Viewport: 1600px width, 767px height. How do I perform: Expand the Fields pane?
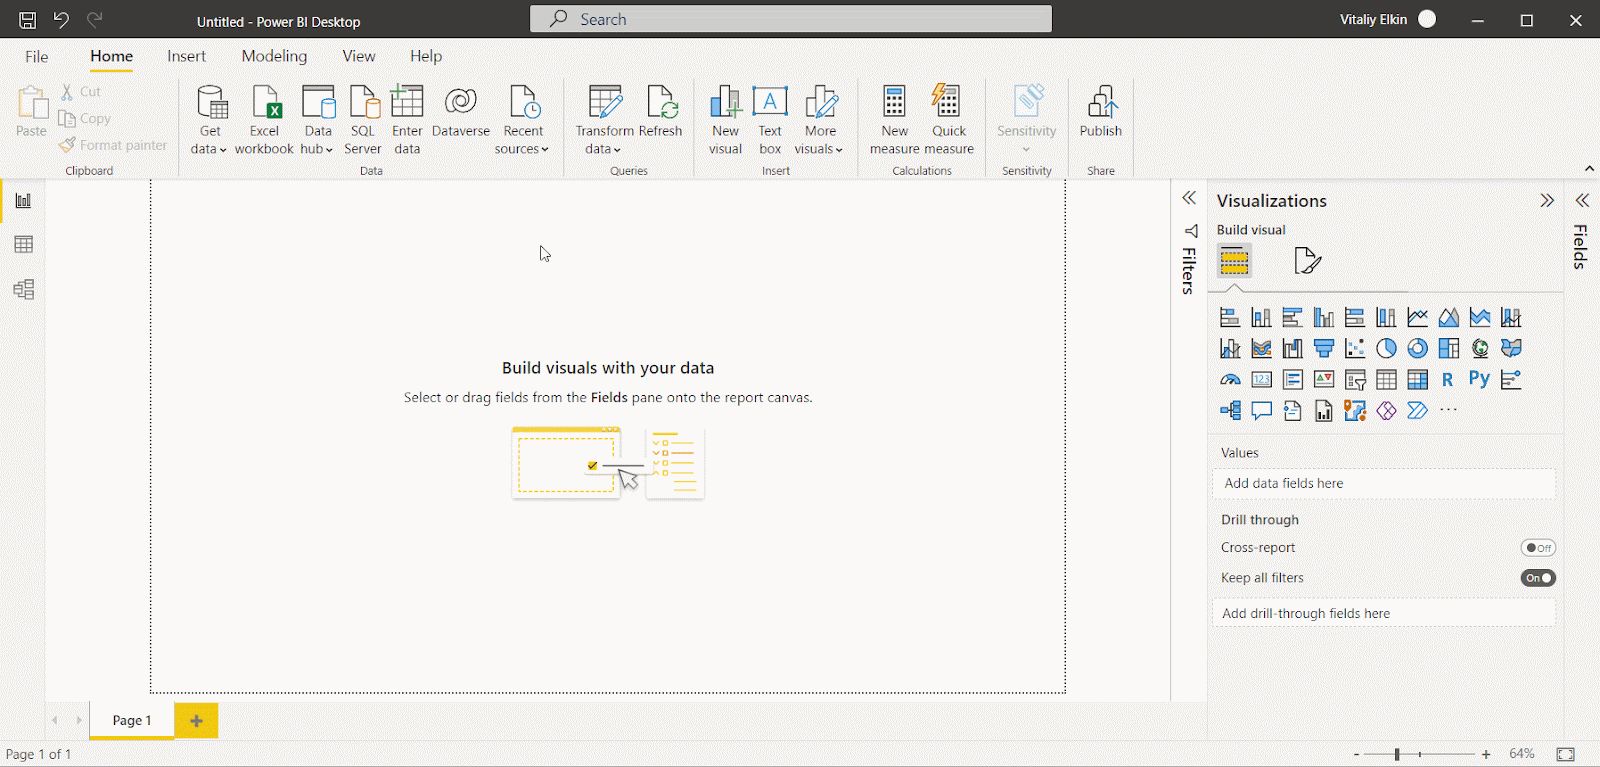[x=1582, y=201]
